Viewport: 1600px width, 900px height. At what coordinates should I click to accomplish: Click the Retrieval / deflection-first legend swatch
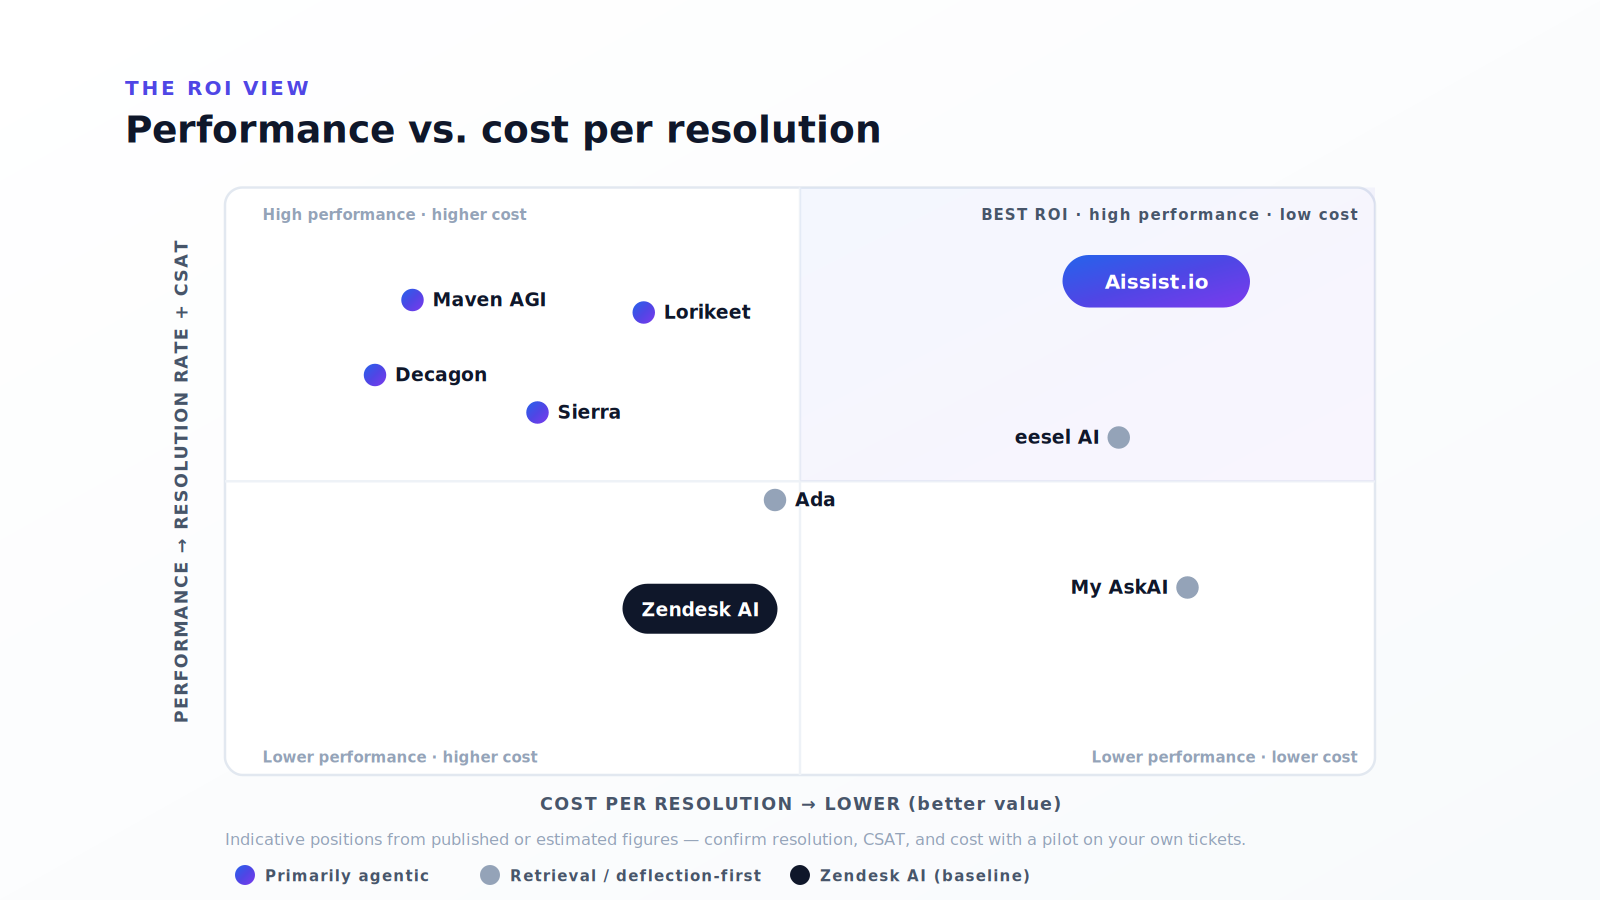pos(490,875)
